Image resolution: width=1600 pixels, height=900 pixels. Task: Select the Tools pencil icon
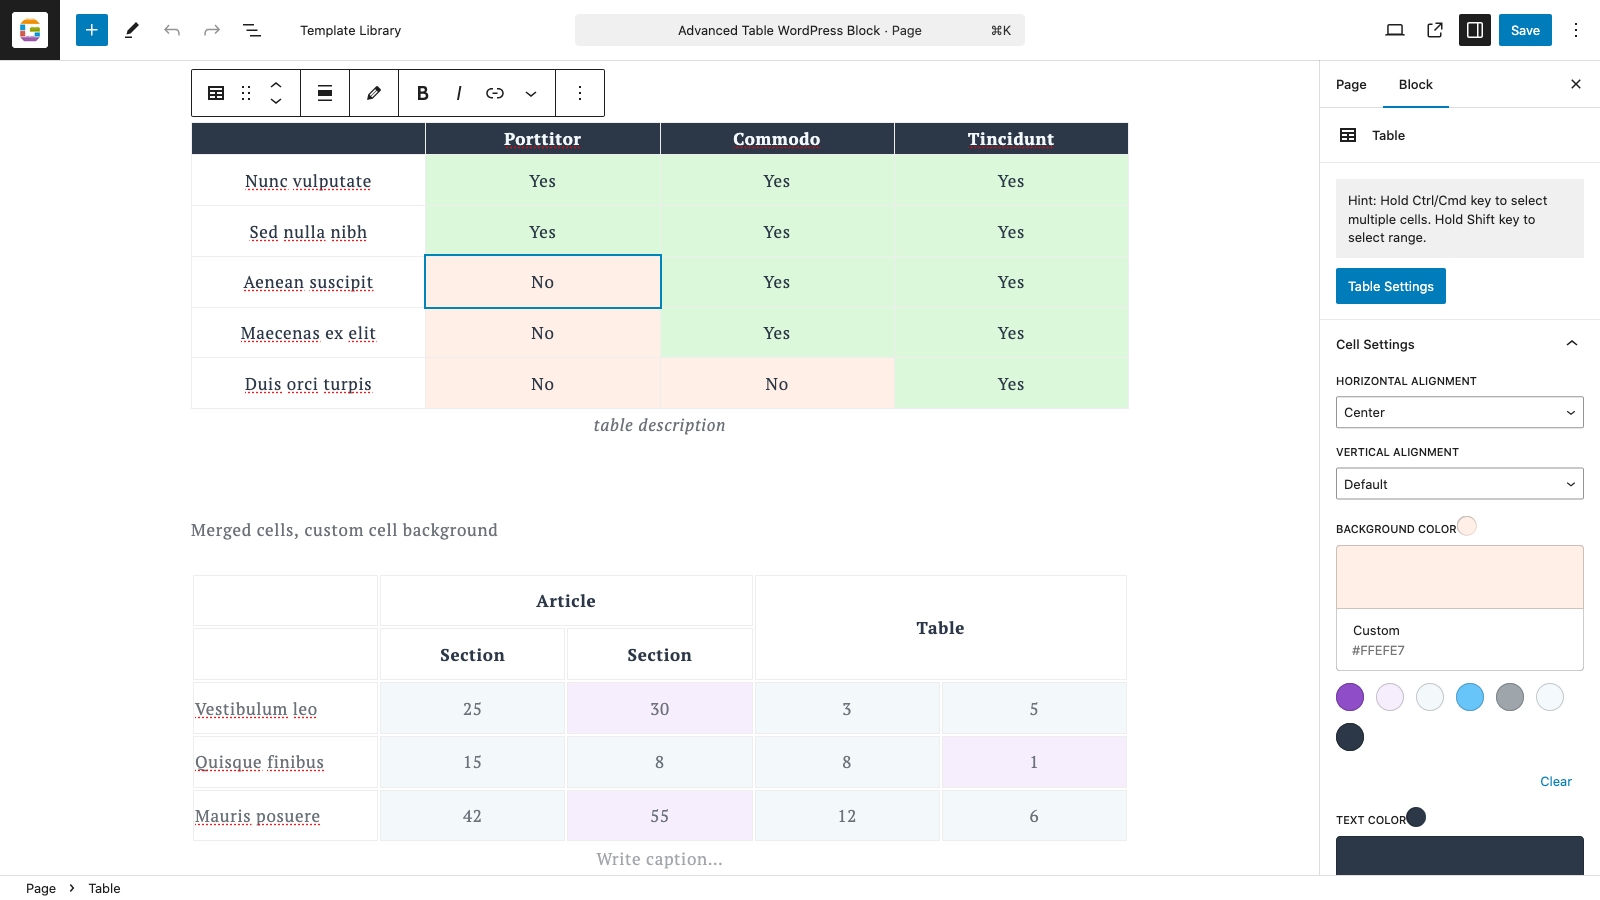[x=132, y=30]
